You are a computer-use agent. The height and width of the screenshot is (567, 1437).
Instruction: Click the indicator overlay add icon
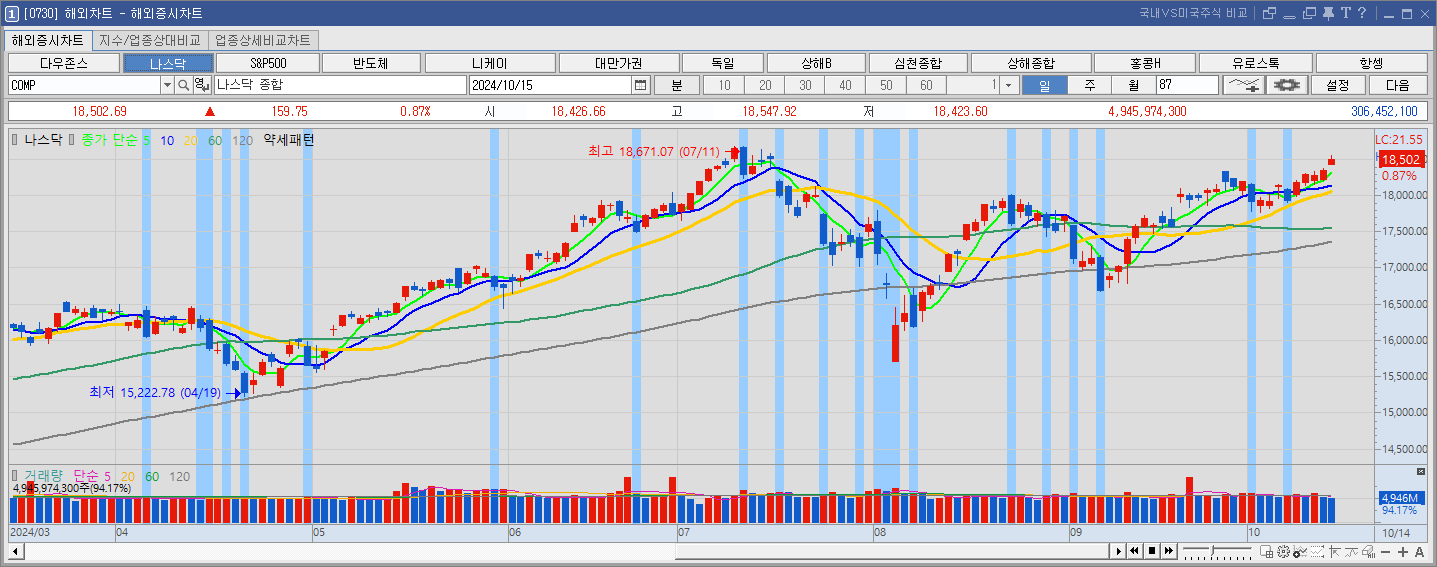point(1243,85)
